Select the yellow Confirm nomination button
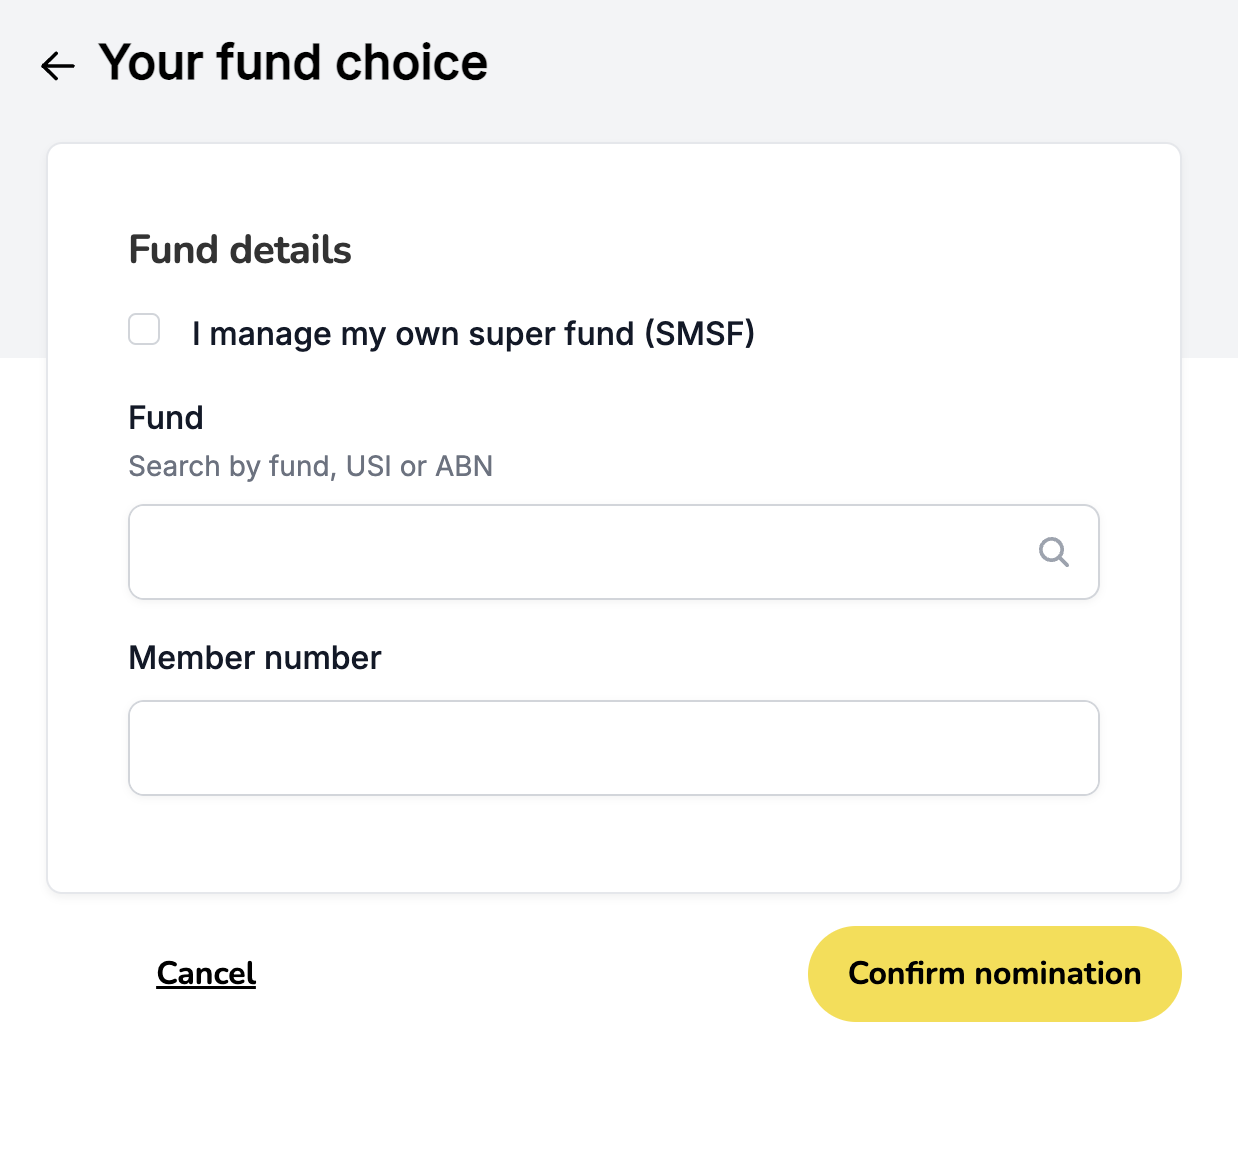This screenshot has width=1238, height=1160. (994, 974)
